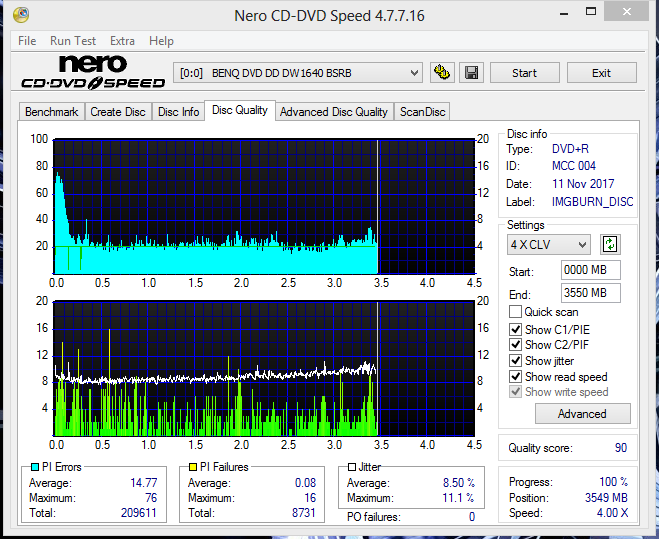
Task: Switch to the Disc Info tab
Action: [178, 112]
